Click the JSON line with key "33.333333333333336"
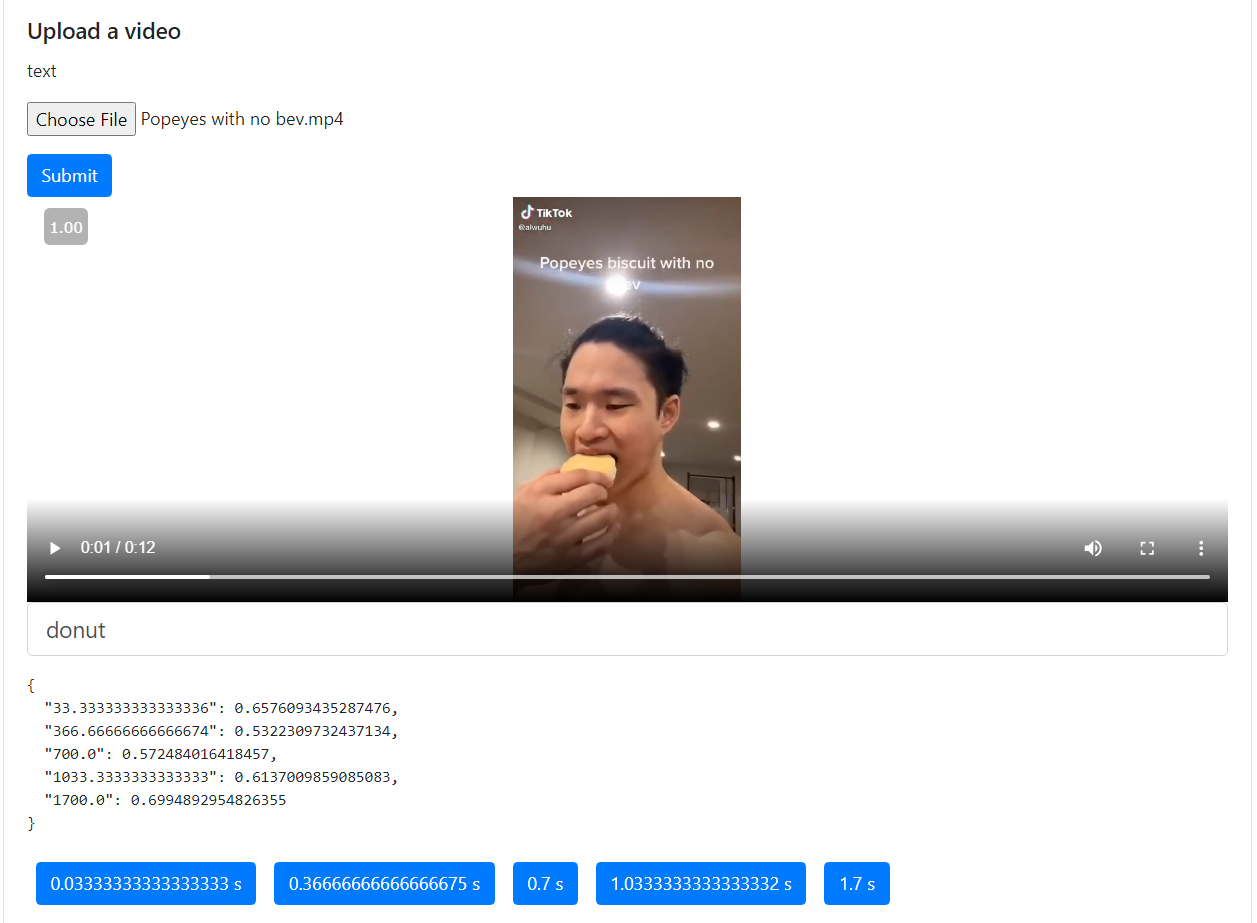1257x923 pixels. click(221, 708)
